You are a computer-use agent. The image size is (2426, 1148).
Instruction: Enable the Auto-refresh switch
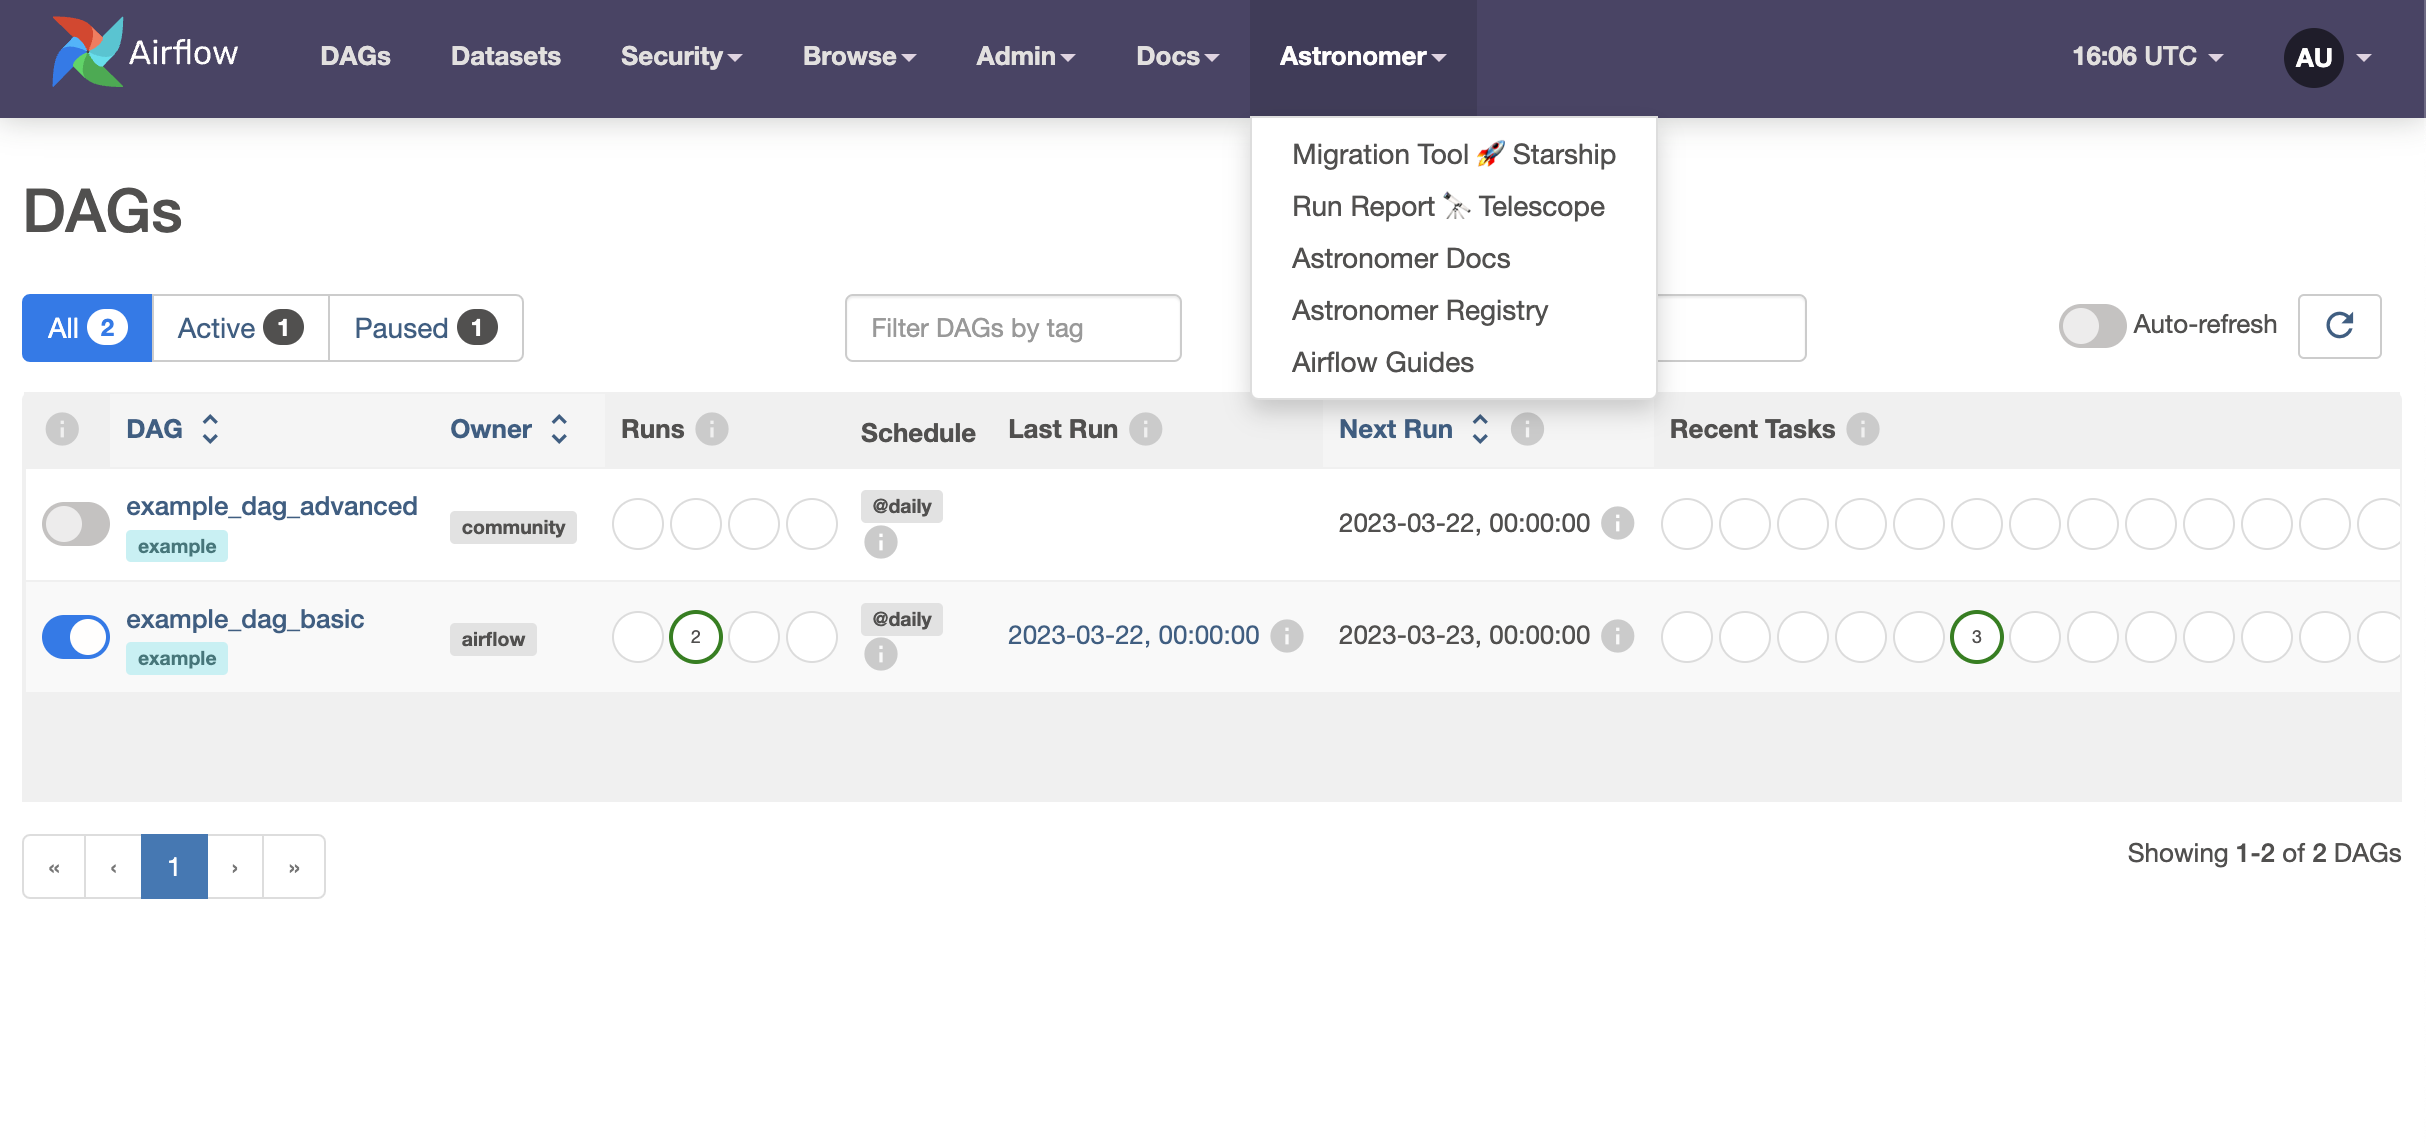coord(2091,326)
